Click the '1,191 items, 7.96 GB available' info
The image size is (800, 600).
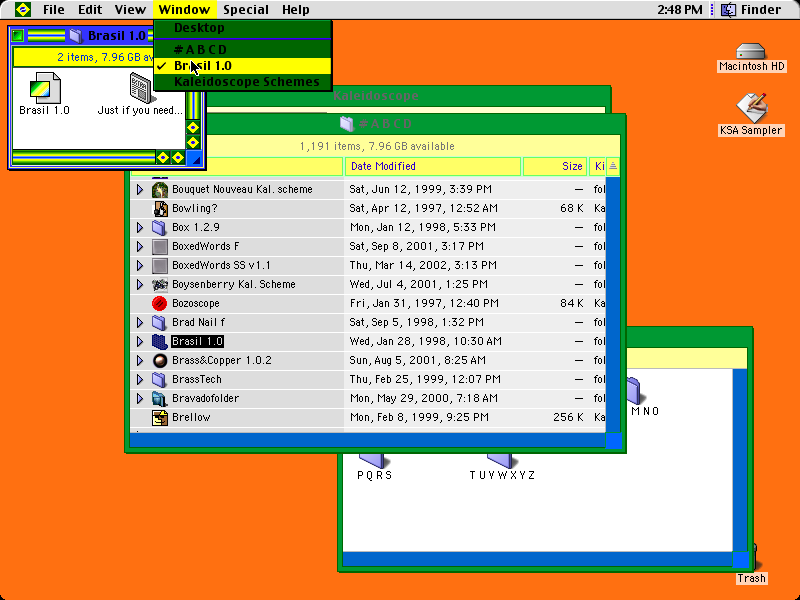point(377,146)
